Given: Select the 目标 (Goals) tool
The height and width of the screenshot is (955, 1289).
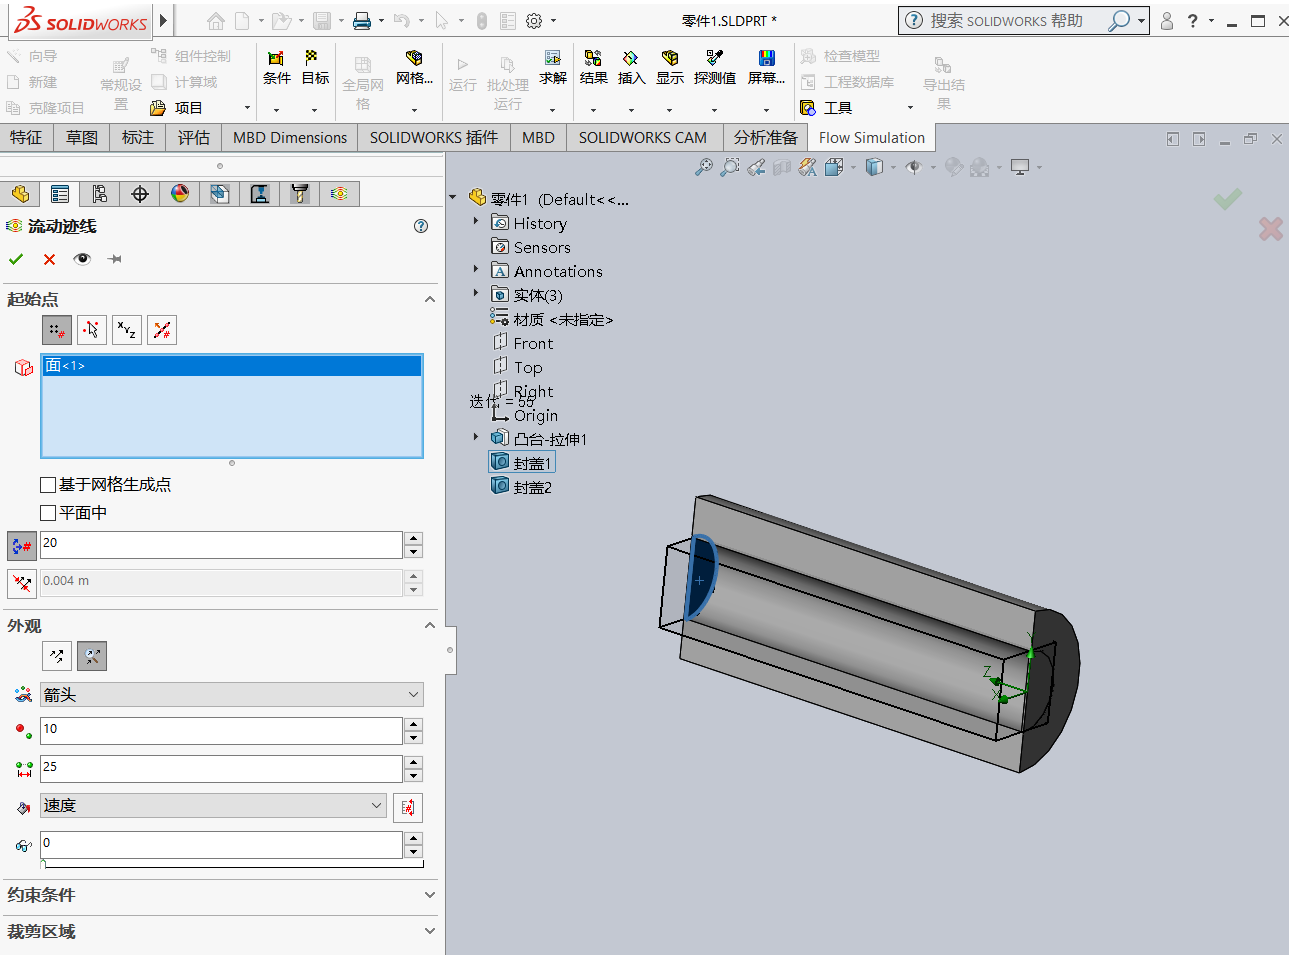Looking at the screenshot, I should pos(314,68).
